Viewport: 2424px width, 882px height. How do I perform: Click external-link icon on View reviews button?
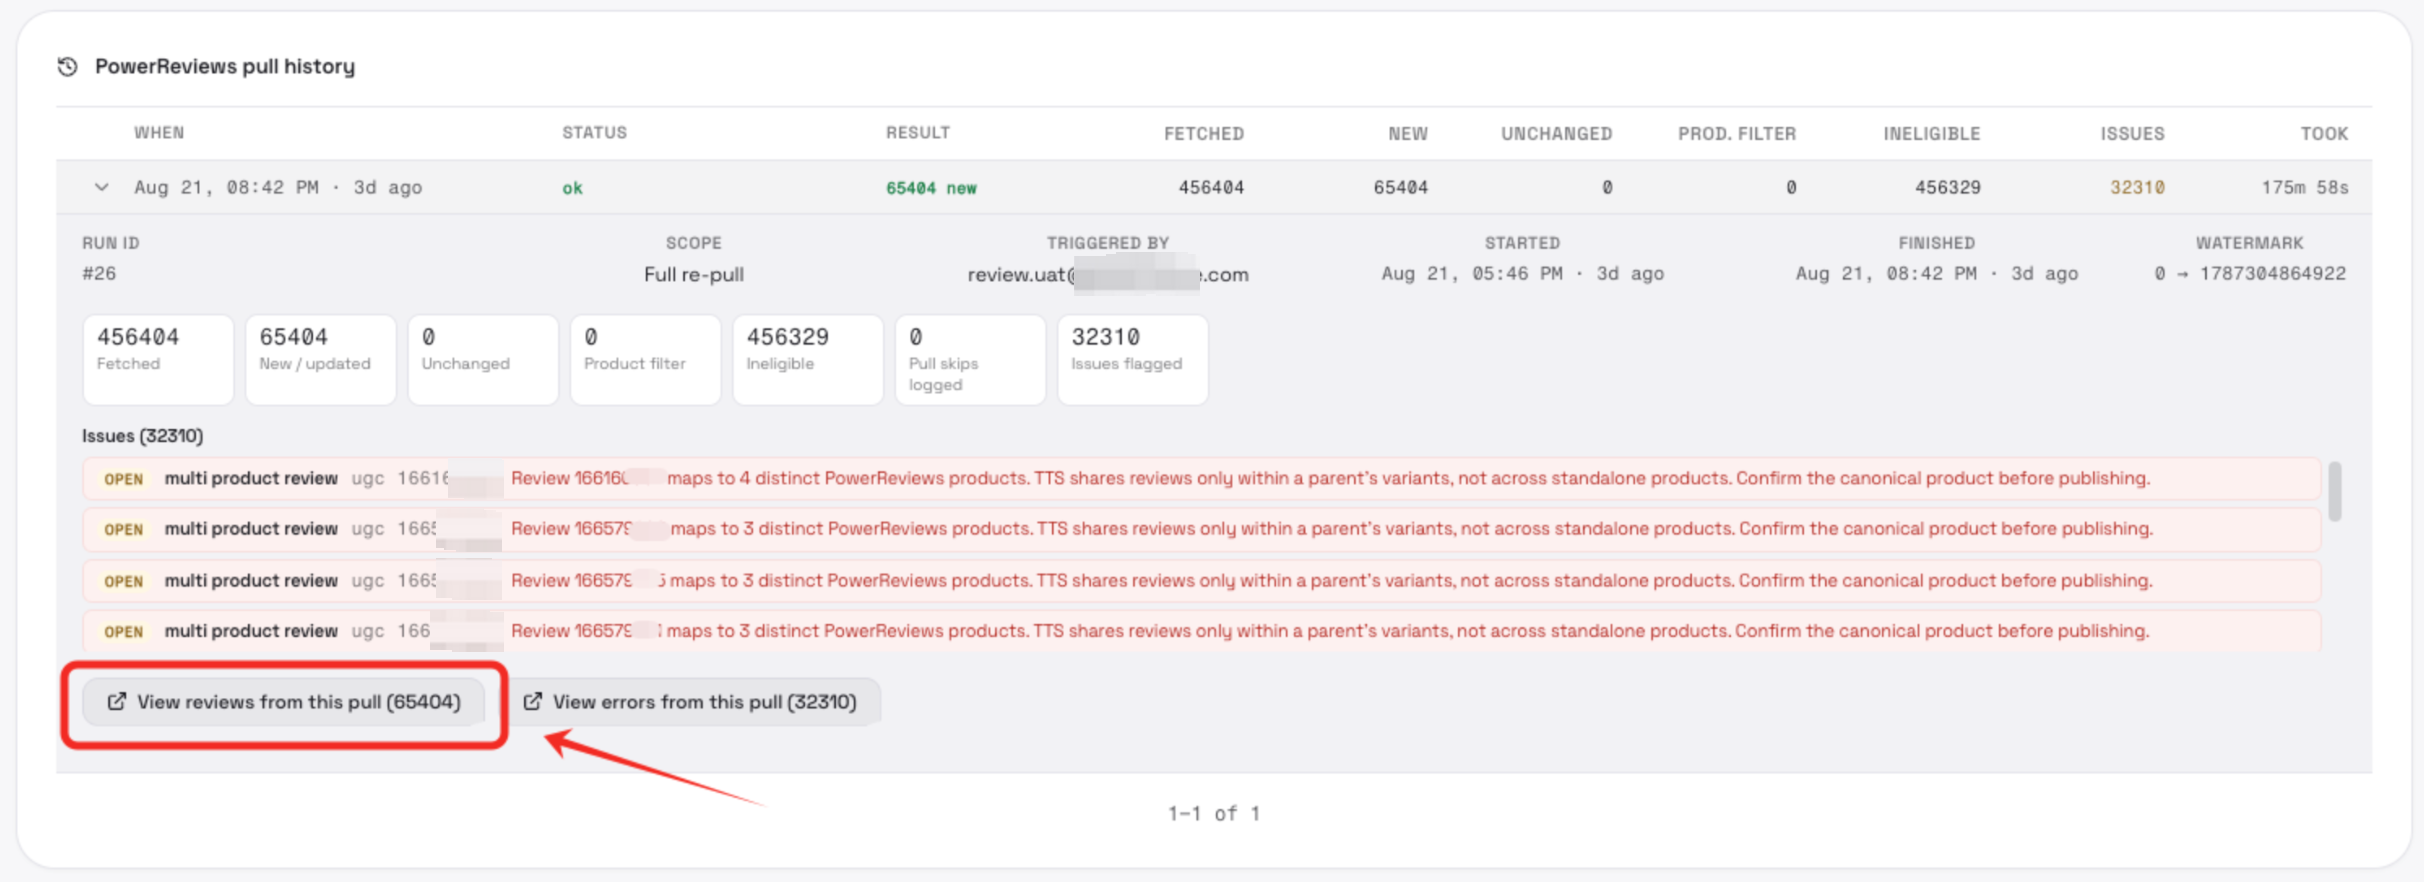117,702
